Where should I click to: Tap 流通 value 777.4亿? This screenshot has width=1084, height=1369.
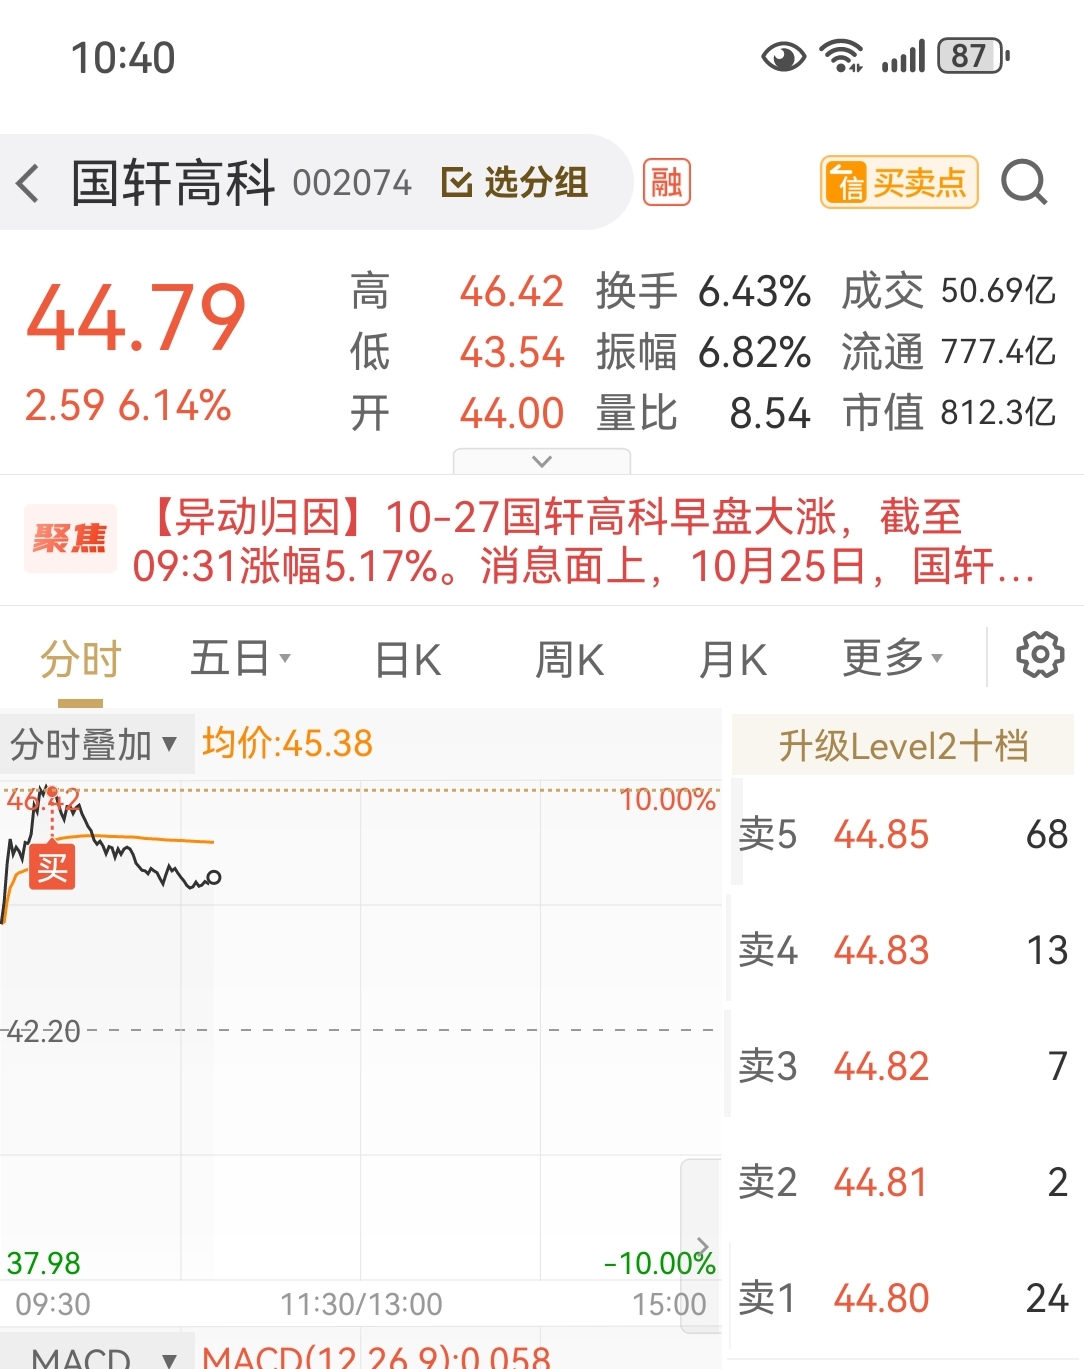pyautogui.click(x=949, y=352)
